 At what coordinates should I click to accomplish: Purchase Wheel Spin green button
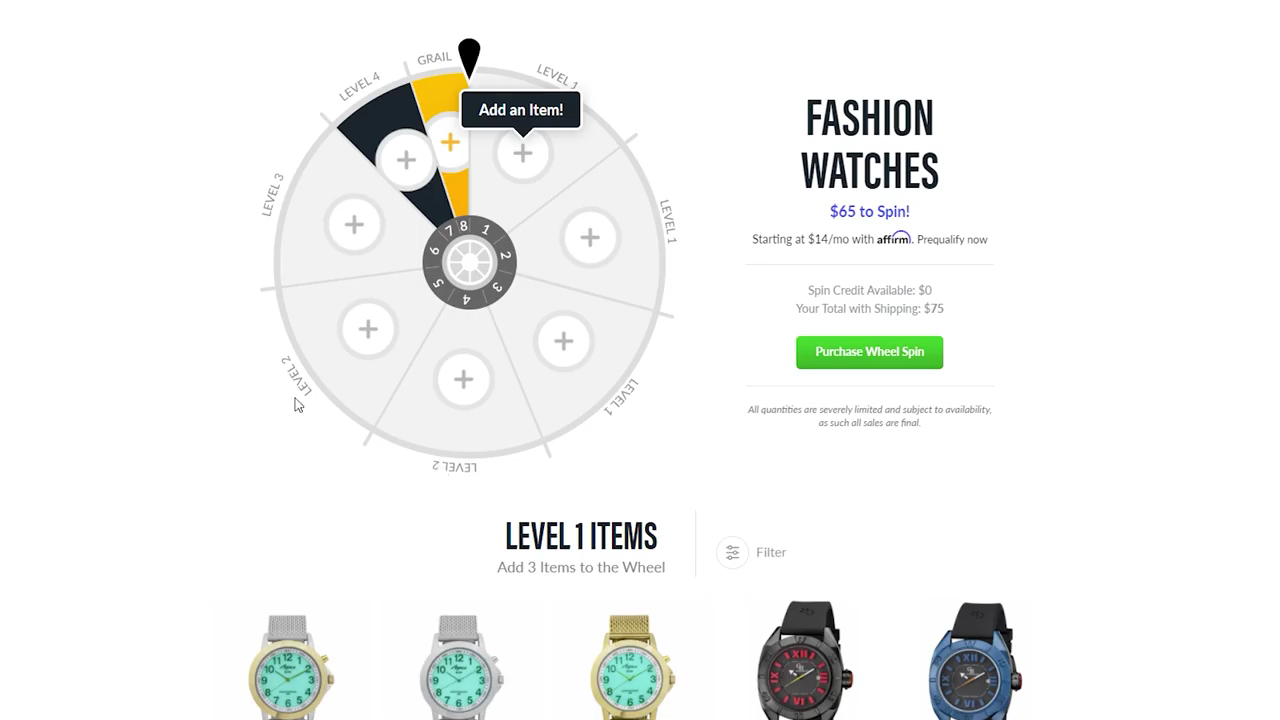[869, 352]
